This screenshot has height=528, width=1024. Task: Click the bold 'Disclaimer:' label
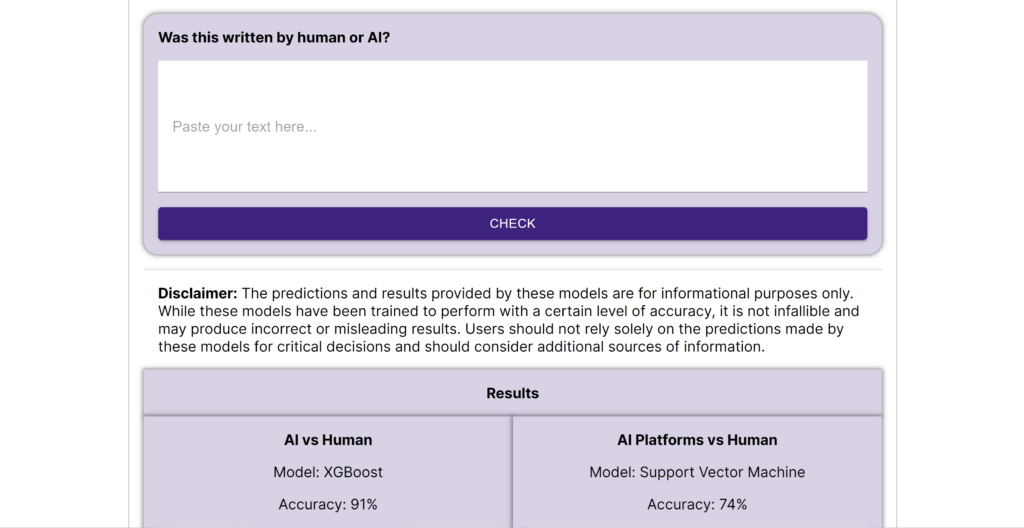point(197,294)
